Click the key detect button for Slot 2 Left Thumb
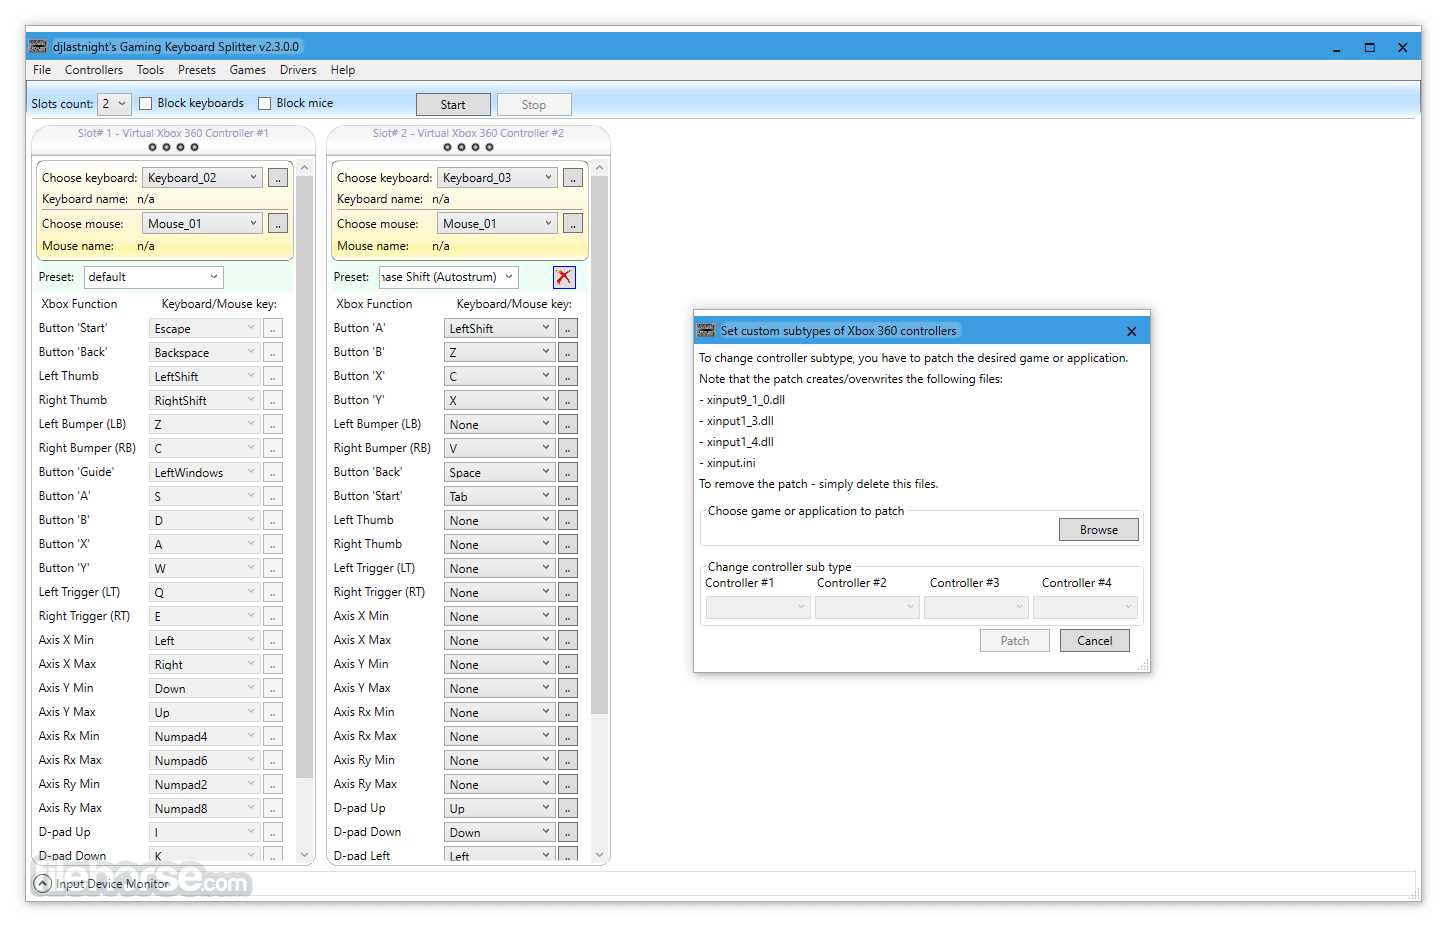Image resolution: width=1447 pixels, height=927 pixels. click(568, 520)
